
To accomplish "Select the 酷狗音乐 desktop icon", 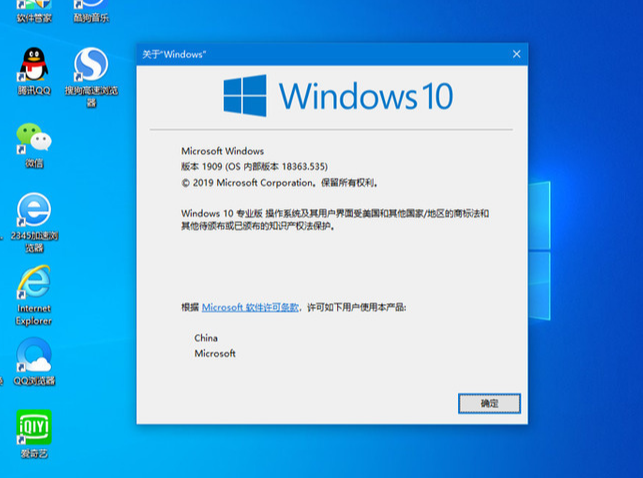I will 91,11.
